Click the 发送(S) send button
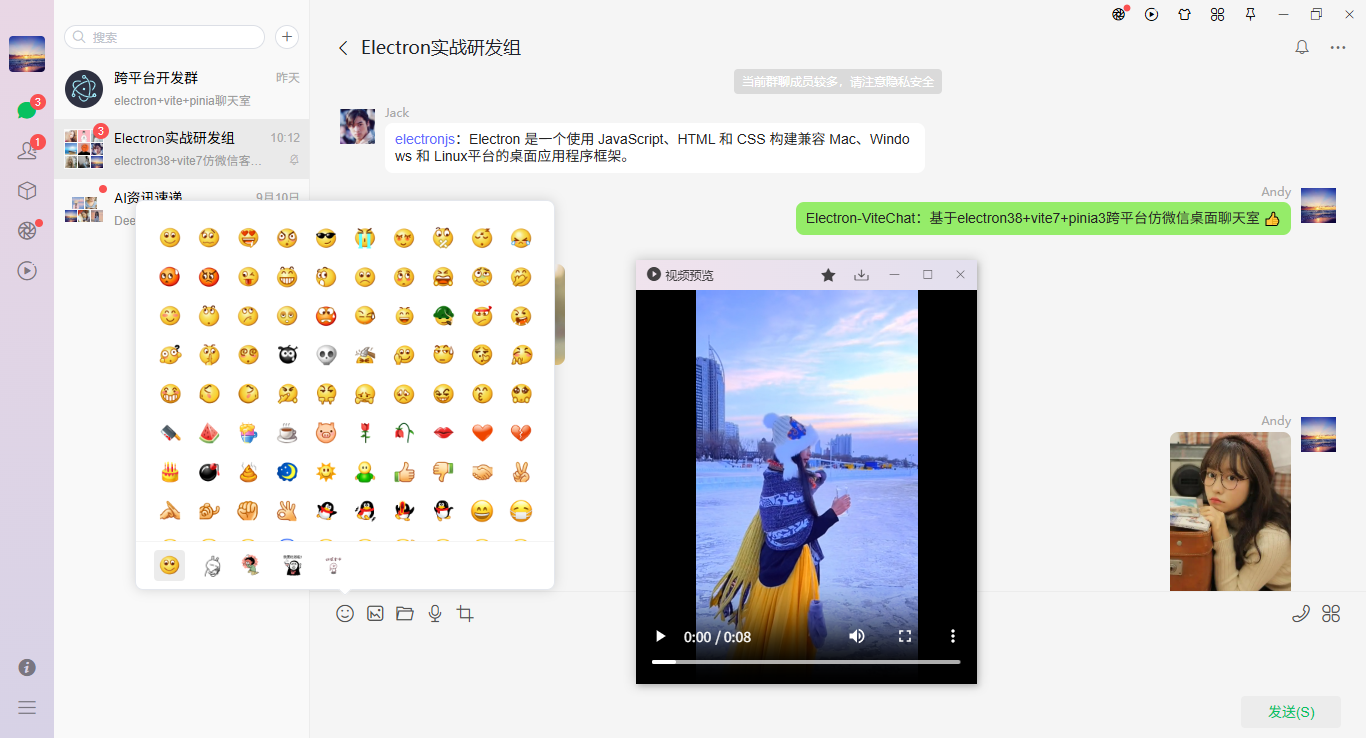 1291,712
